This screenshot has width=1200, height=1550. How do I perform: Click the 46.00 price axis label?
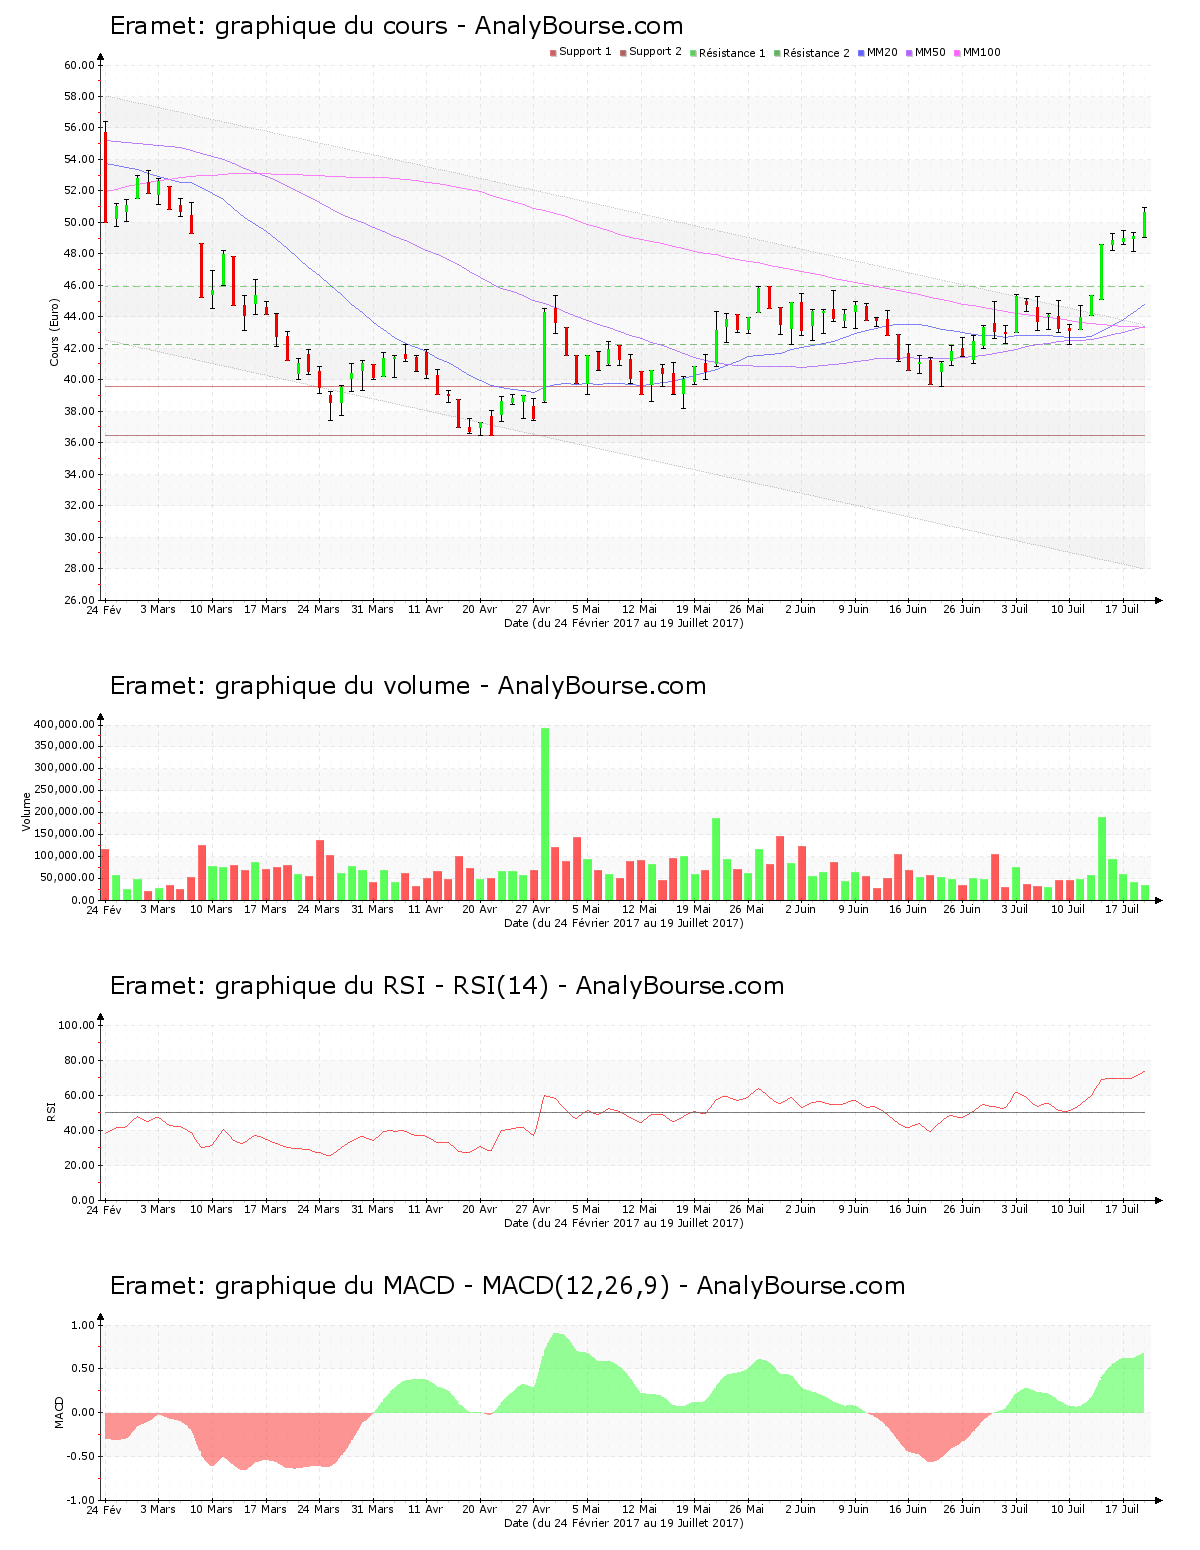pos(79,285)
